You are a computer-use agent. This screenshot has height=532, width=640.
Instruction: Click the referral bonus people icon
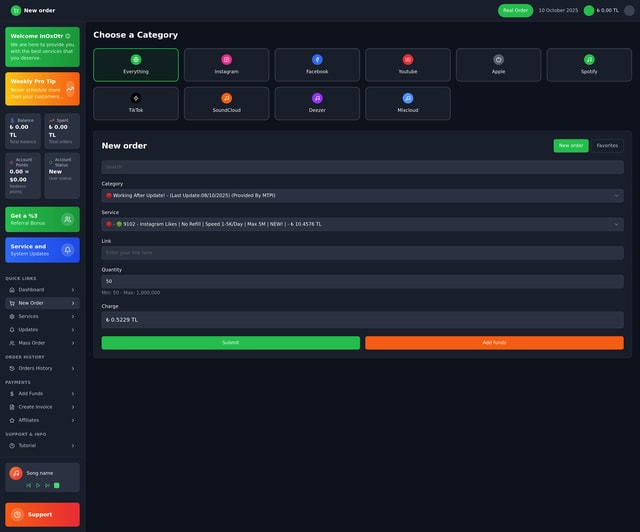coord(67,219)
